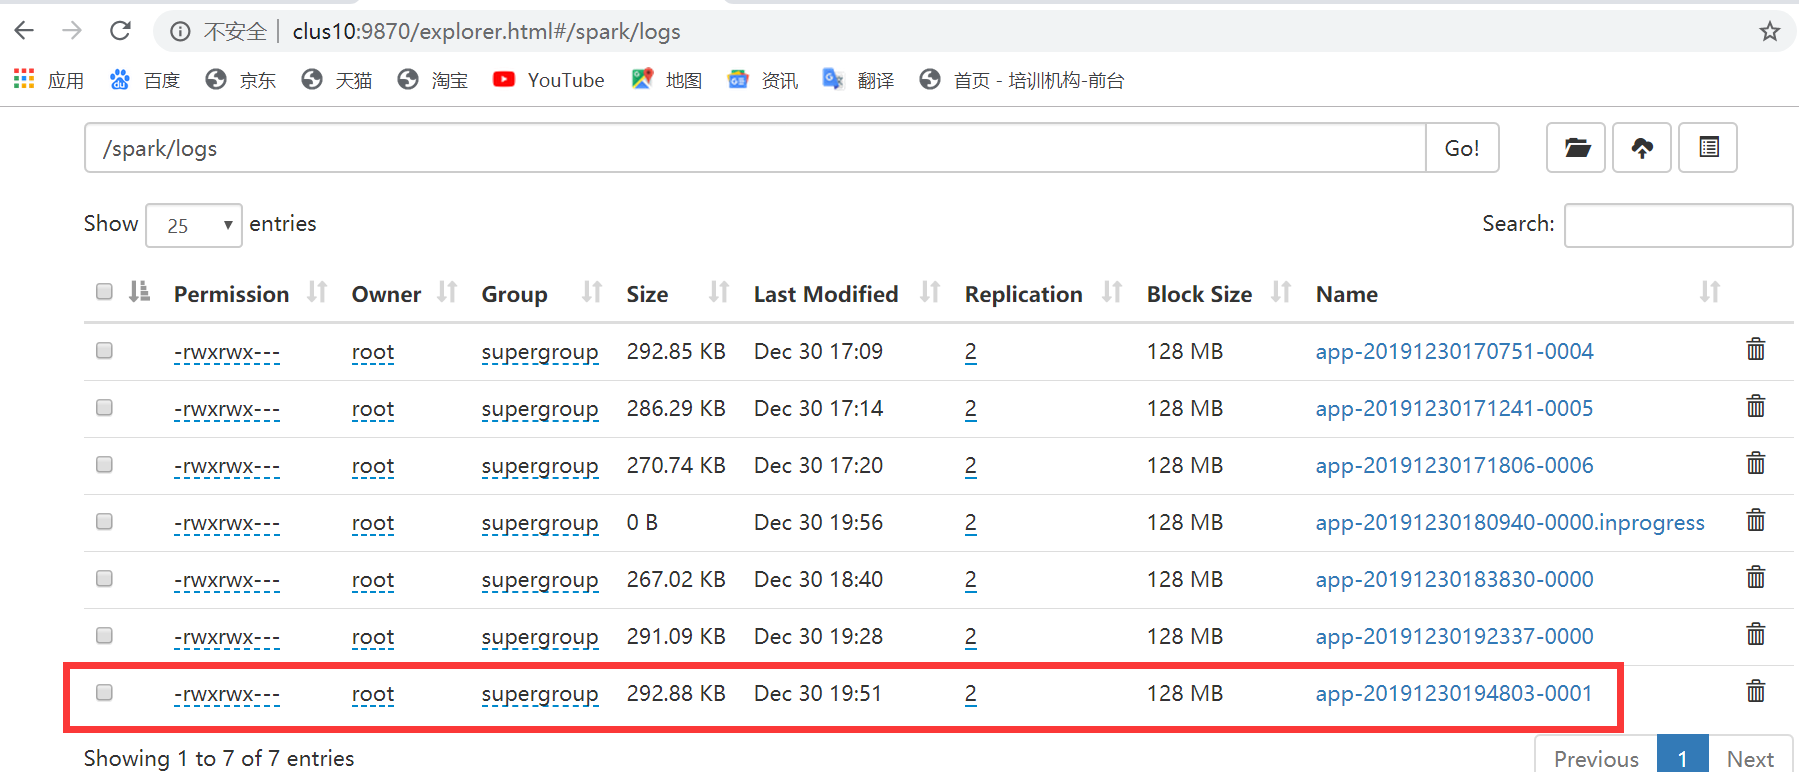
Task: Open the 百度 bookmark
Action: (x=145, y=80)
